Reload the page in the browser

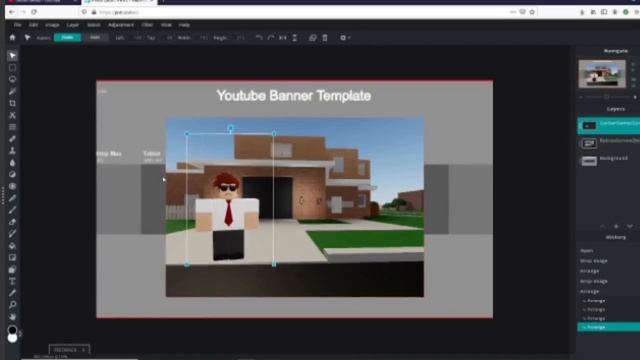point(34,12)
